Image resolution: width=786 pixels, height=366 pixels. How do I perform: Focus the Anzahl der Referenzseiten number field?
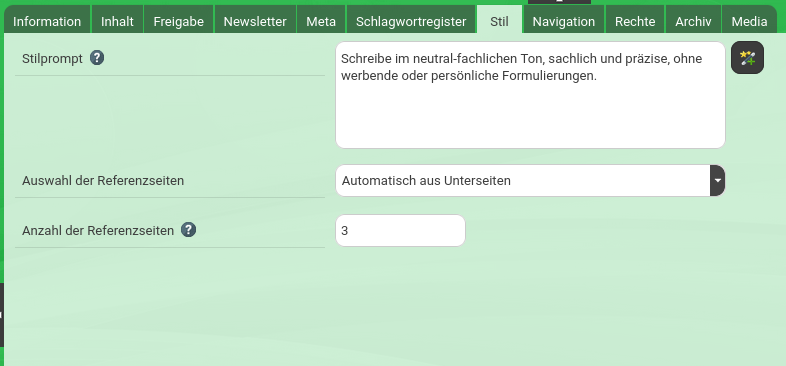pyautogui.click(x=401, y=231)
